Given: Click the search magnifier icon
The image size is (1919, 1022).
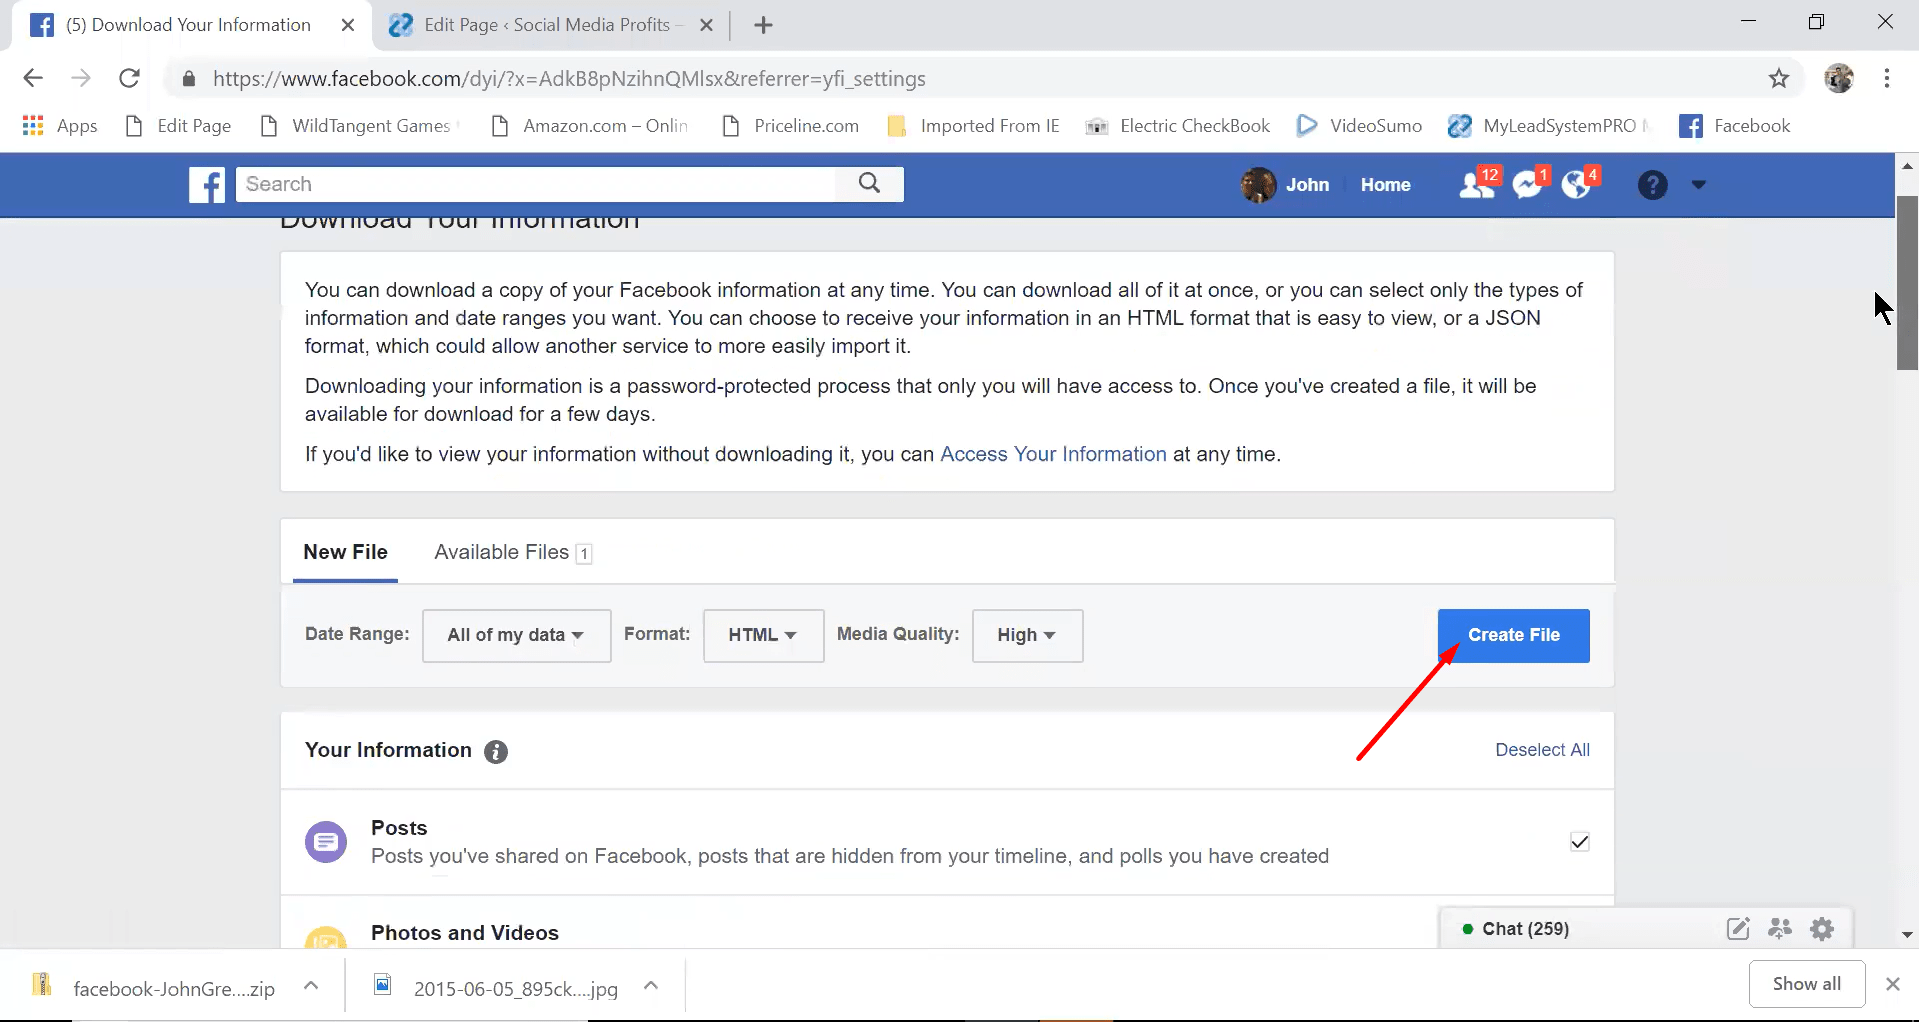Looking at the screenshot, I should coord(869,183).
